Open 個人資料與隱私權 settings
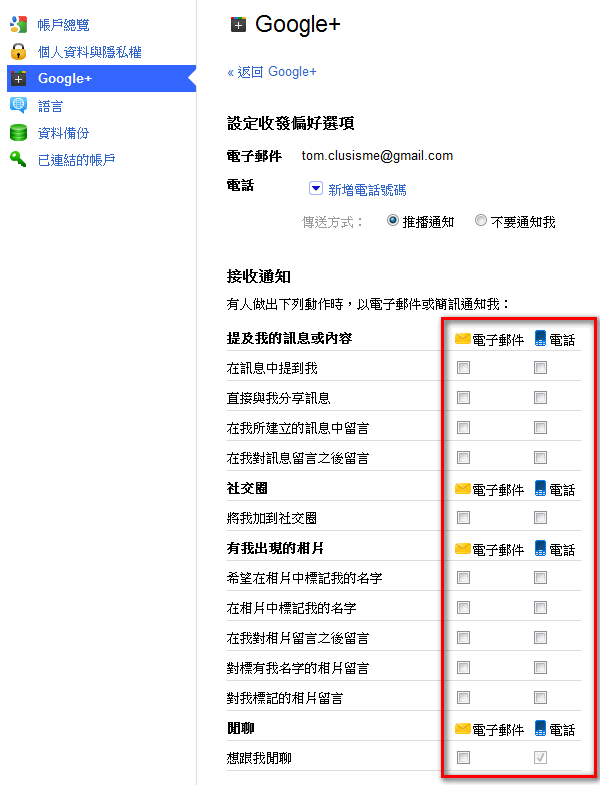 point(90,52)
